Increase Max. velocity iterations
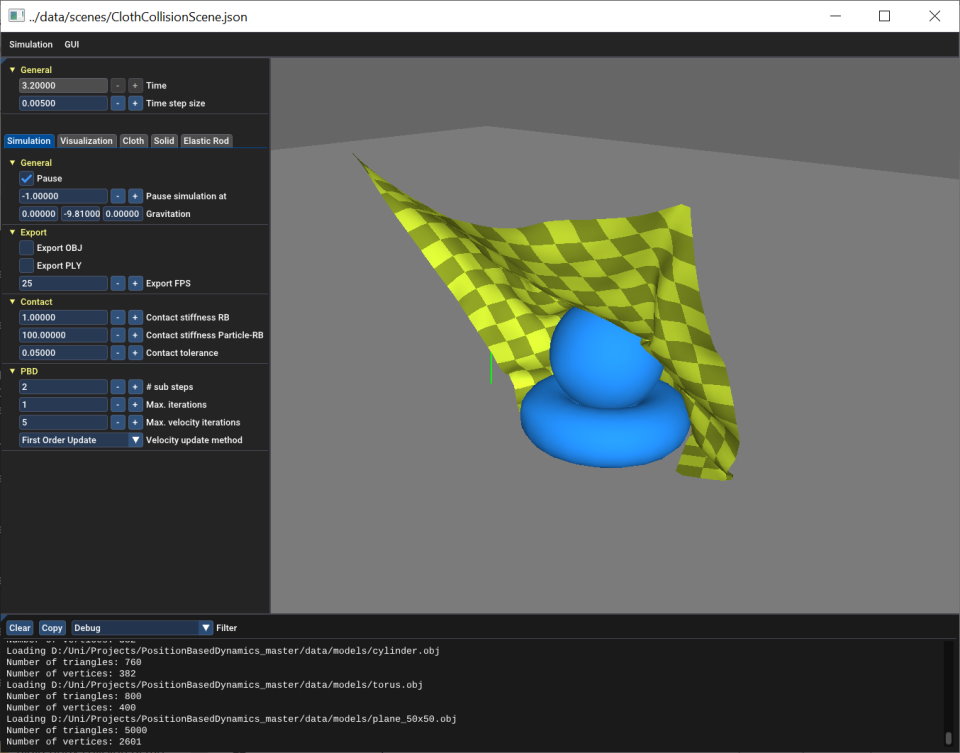The height and width of the screenshot is (753, 960). (134, 422)
